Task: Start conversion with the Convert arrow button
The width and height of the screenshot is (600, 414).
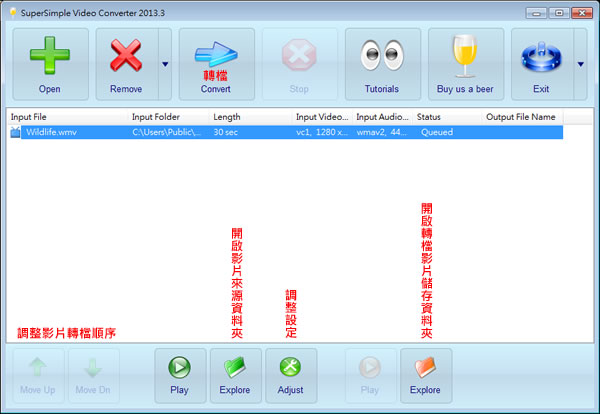Action: (x=217, y=64)
